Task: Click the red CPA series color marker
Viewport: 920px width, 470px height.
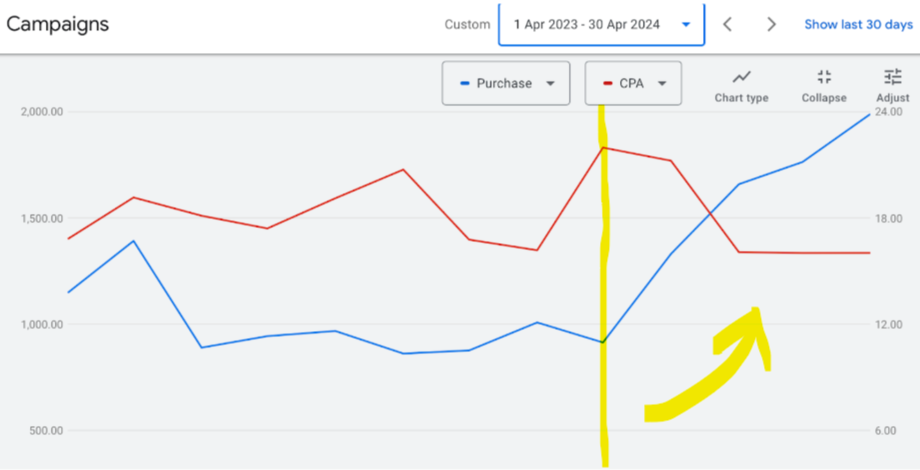Action: click(607, 84)
